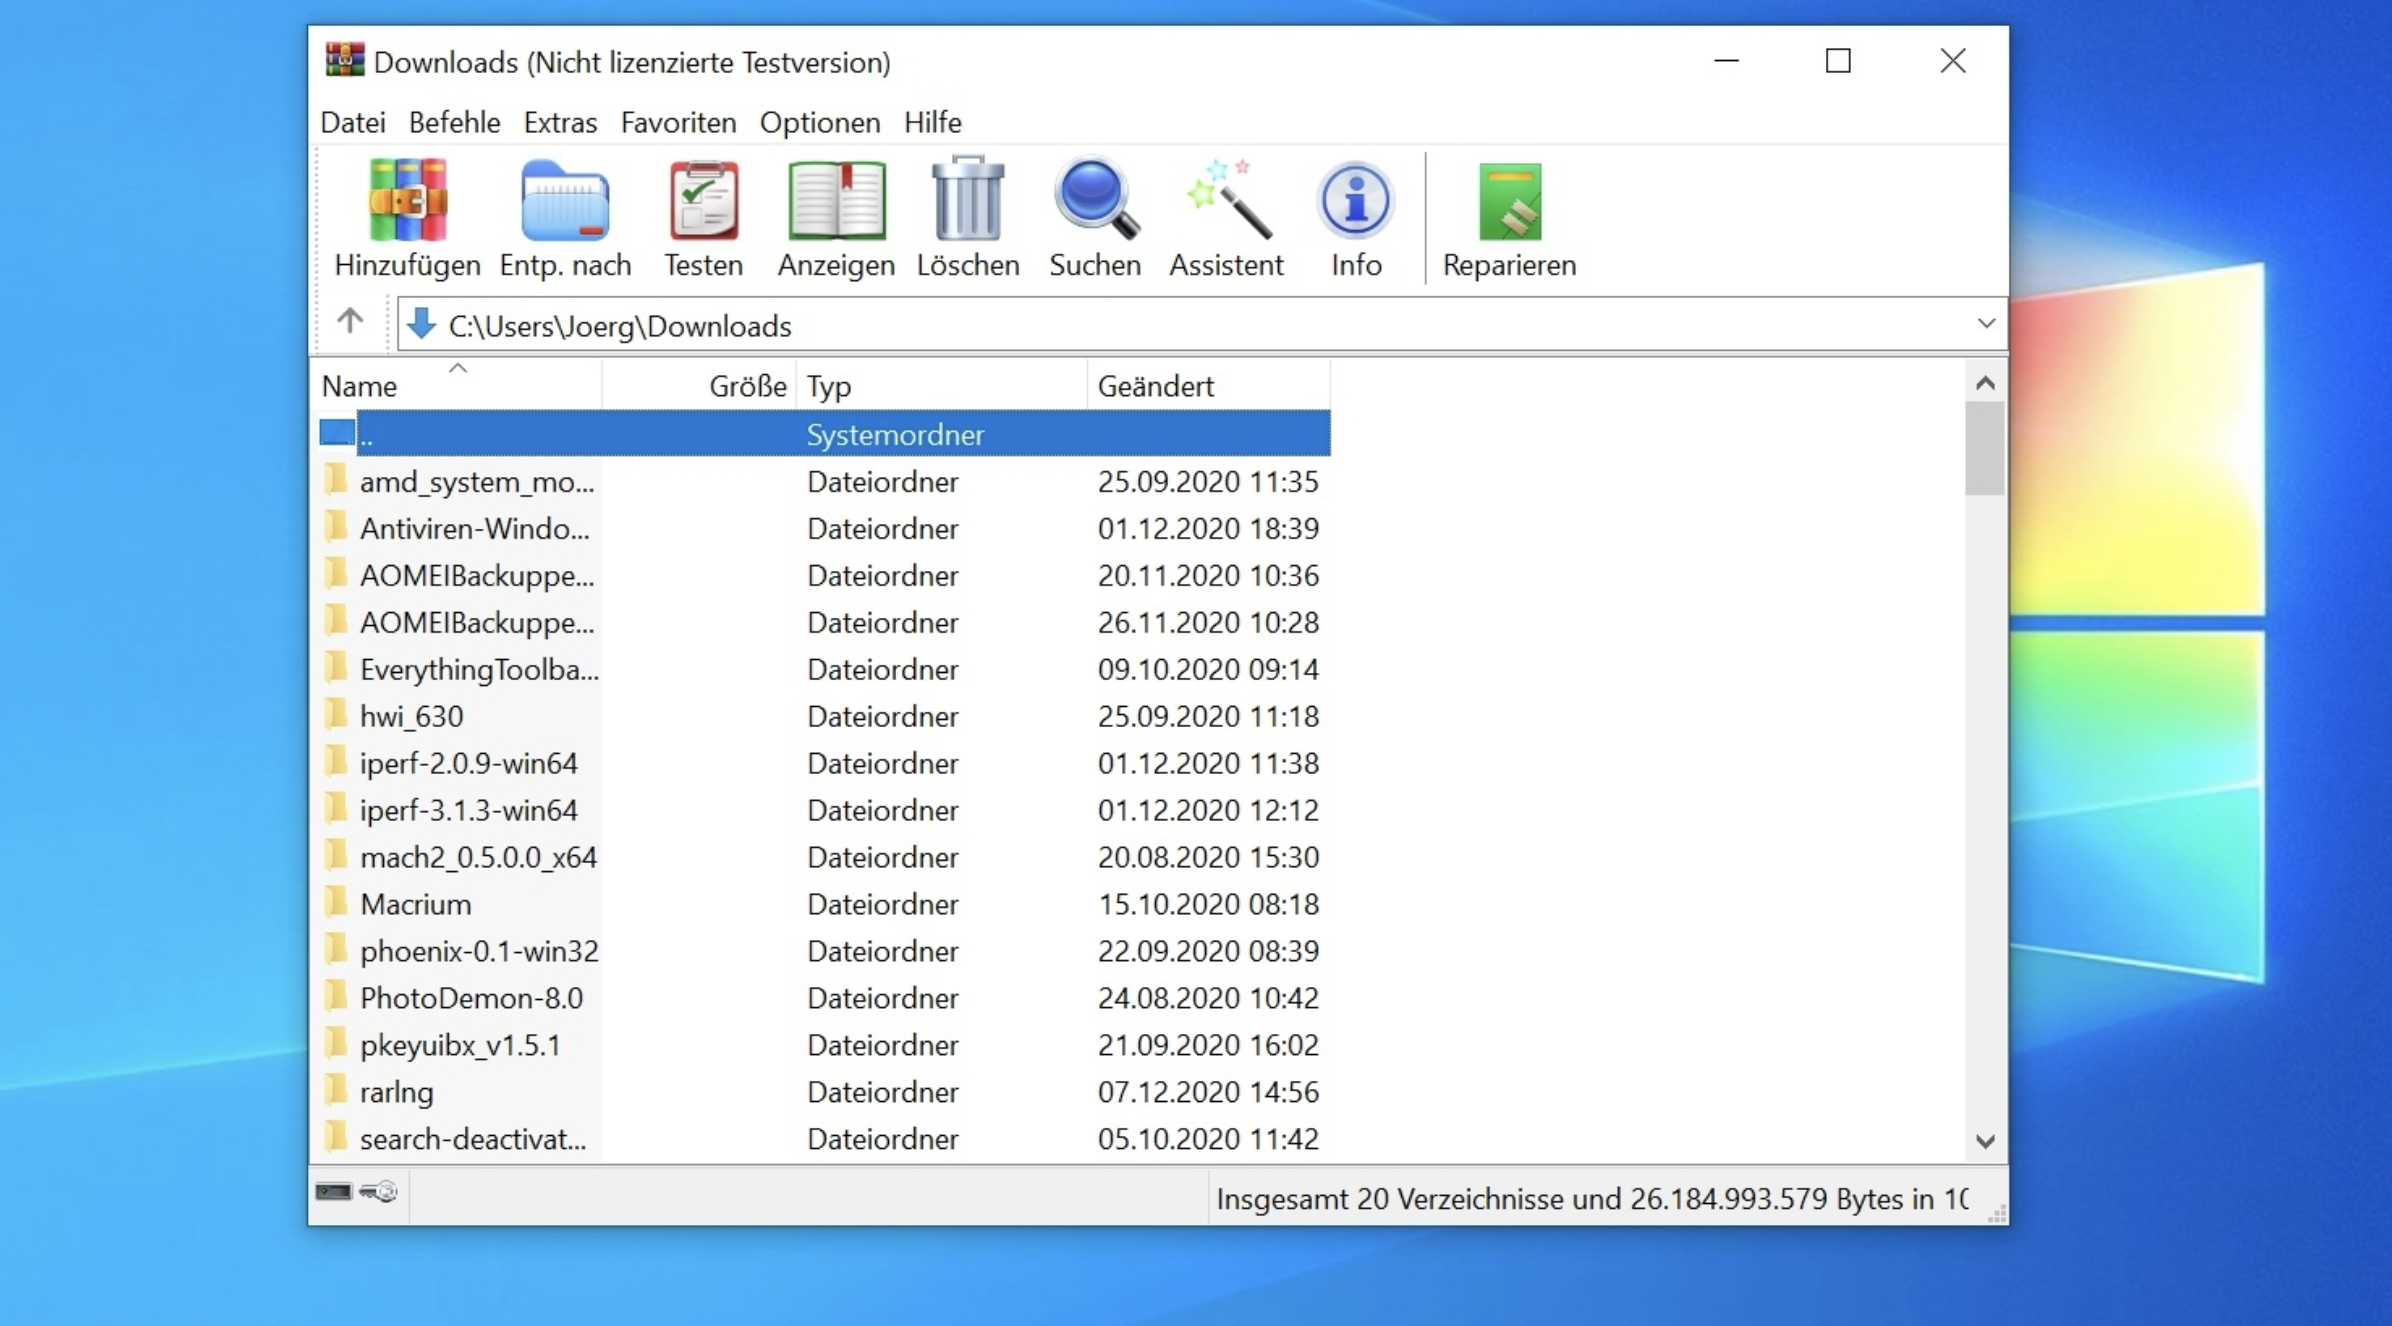
Task: Click the drive icon in status bar
Action: [334, 1191]
